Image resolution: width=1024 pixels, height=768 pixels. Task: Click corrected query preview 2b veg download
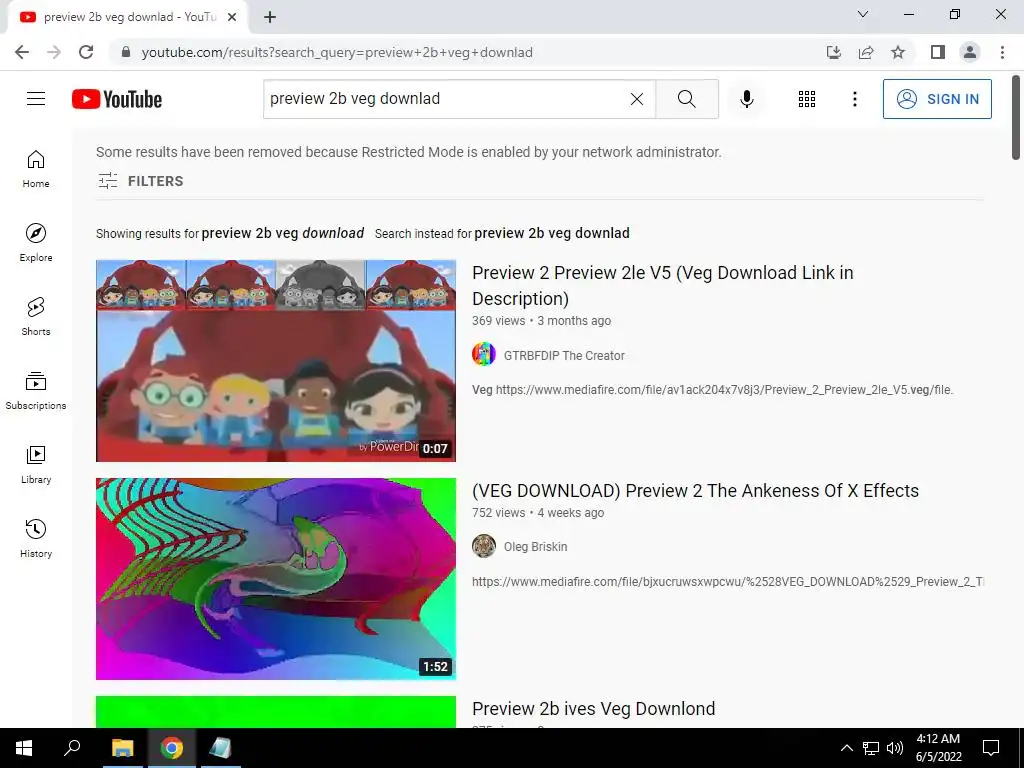click(x=283, y=233)
